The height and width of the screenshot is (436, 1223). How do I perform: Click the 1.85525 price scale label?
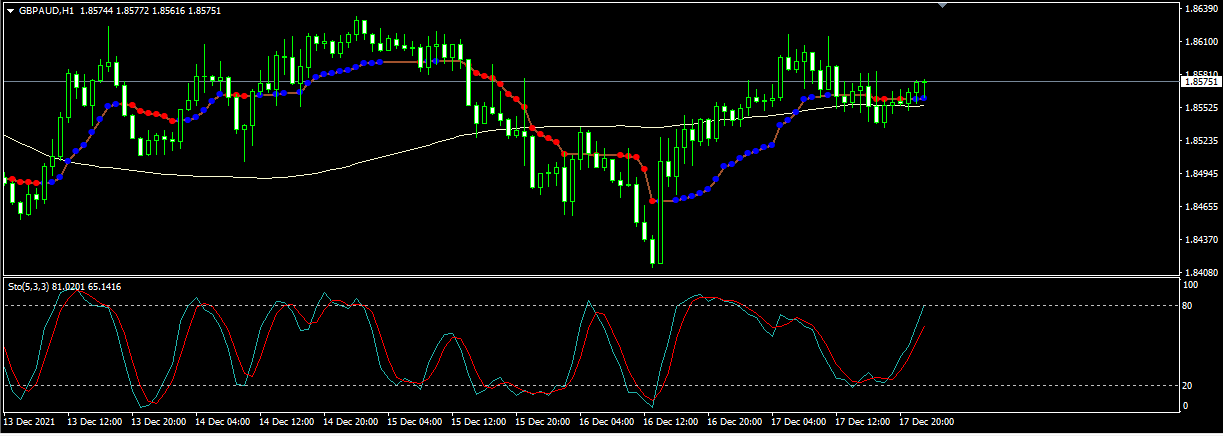pos(1199,108)
